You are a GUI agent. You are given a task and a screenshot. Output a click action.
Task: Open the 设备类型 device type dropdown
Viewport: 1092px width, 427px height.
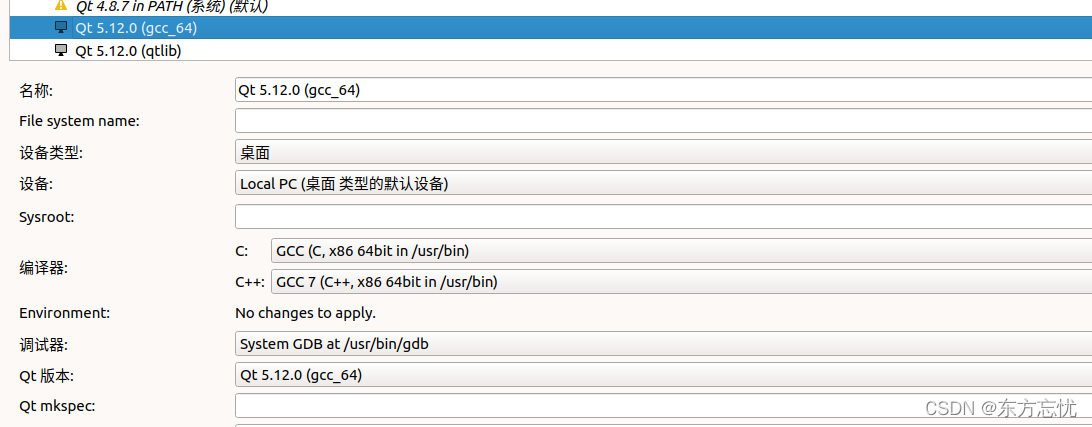[x=660, y=153]
